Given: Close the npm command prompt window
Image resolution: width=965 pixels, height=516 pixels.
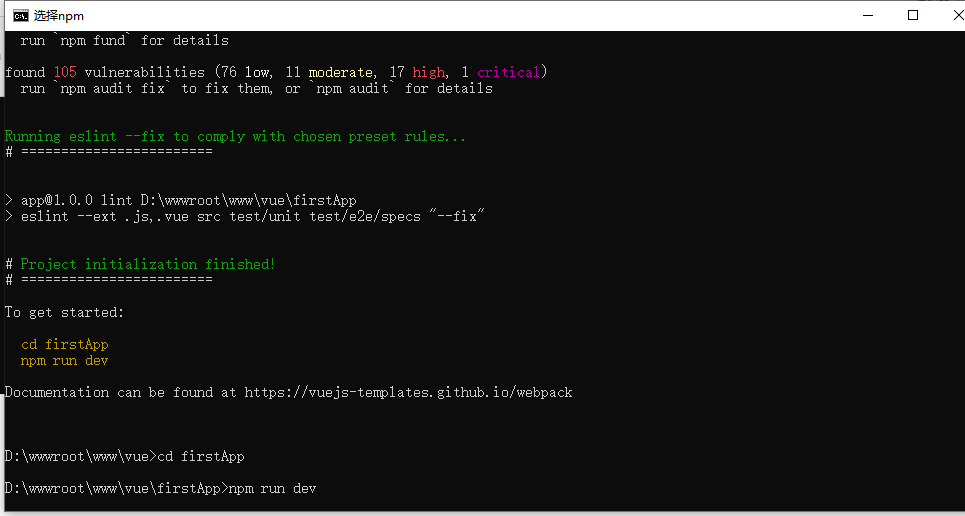Looking at the screenshot, I should click(957, 15).
